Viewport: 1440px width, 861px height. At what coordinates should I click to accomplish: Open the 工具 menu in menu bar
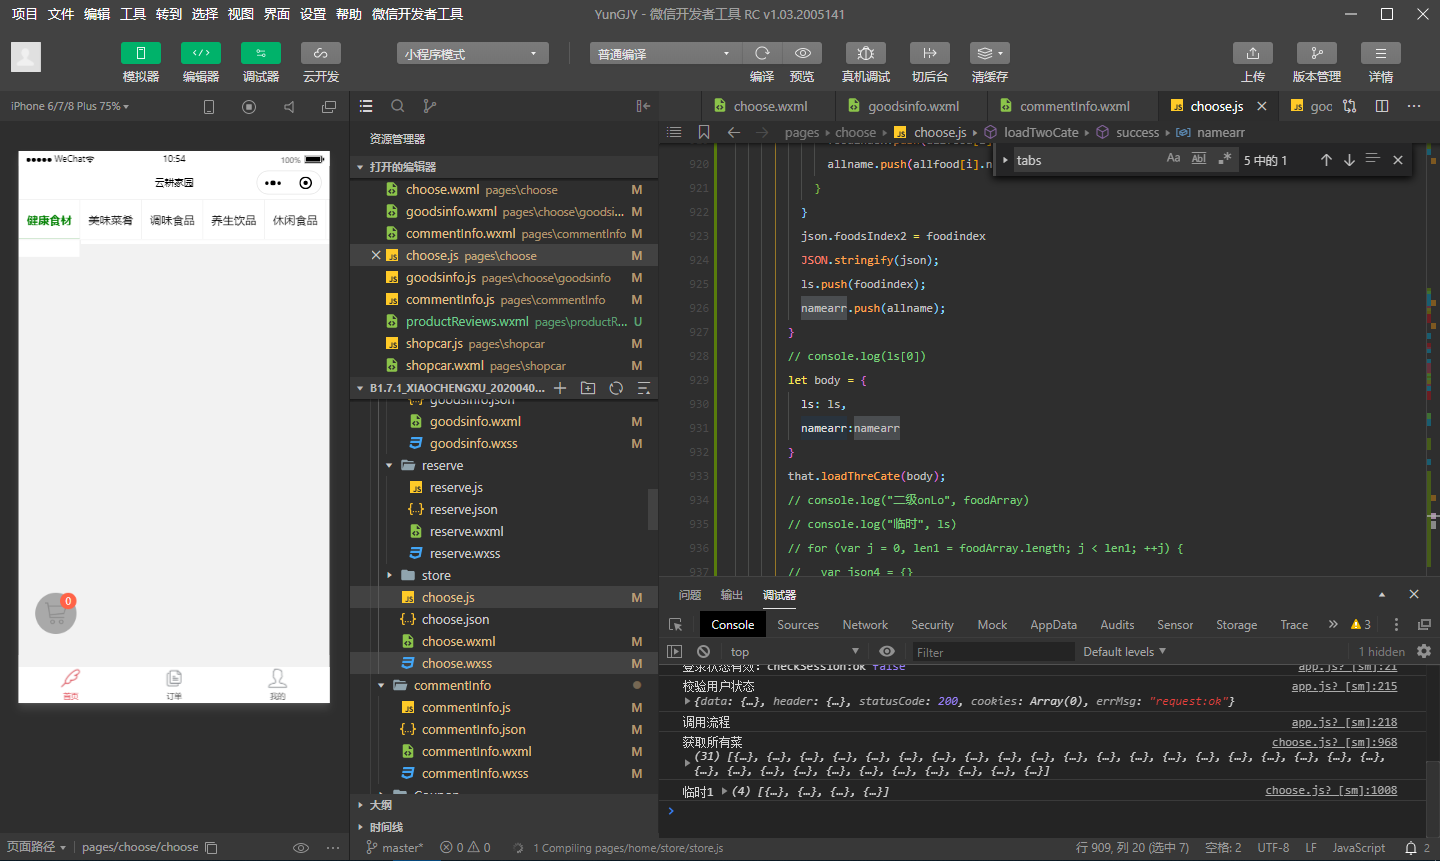pyautogui.click(x=133, y=14)
